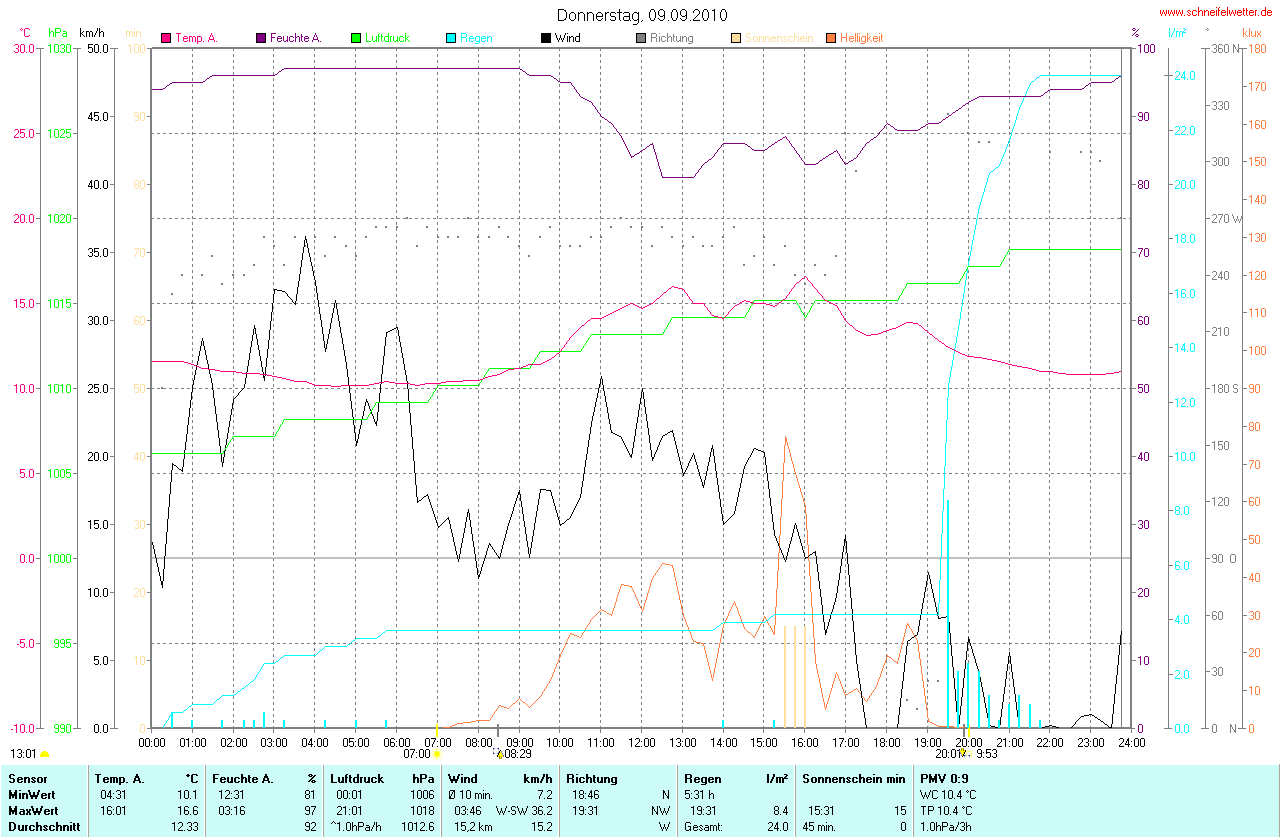The image size is (1280, 837).
Task: Click the green Luftdruck legend swatch
Action: (x=356, y=38)
